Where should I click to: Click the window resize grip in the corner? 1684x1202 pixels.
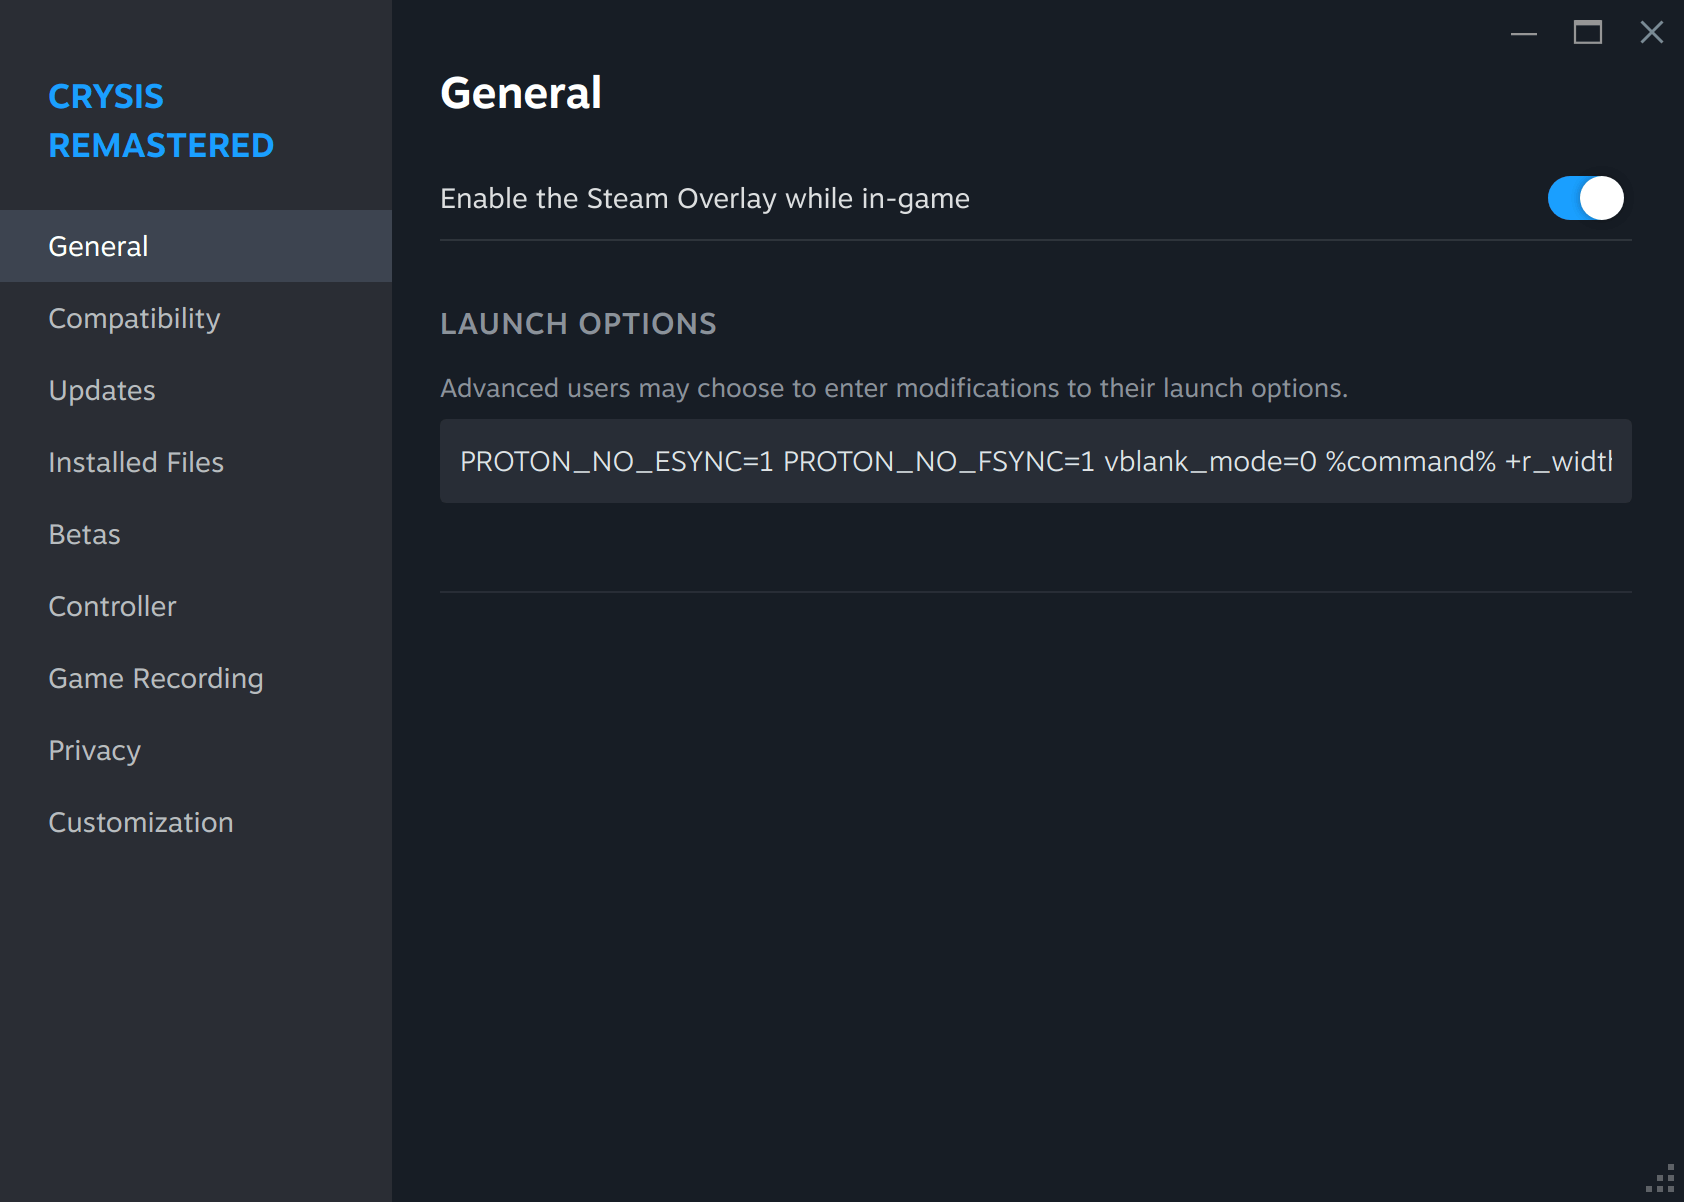coord(1662,1180)
